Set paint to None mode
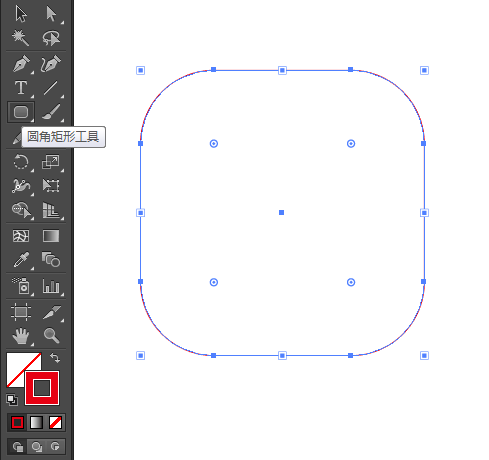This screenshot has width=489, height=460. coord(55,423)
